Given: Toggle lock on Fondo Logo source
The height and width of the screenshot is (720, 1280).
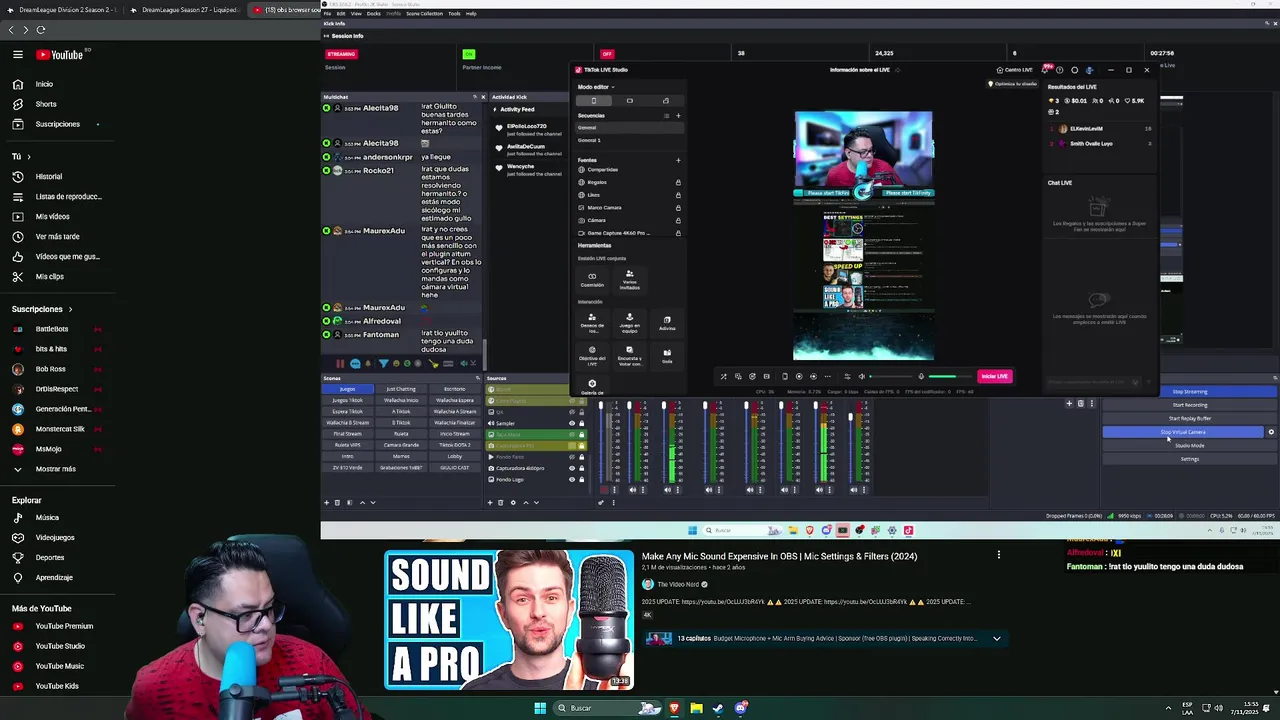Looking at the screenshot, I should (x=581, y=479).
